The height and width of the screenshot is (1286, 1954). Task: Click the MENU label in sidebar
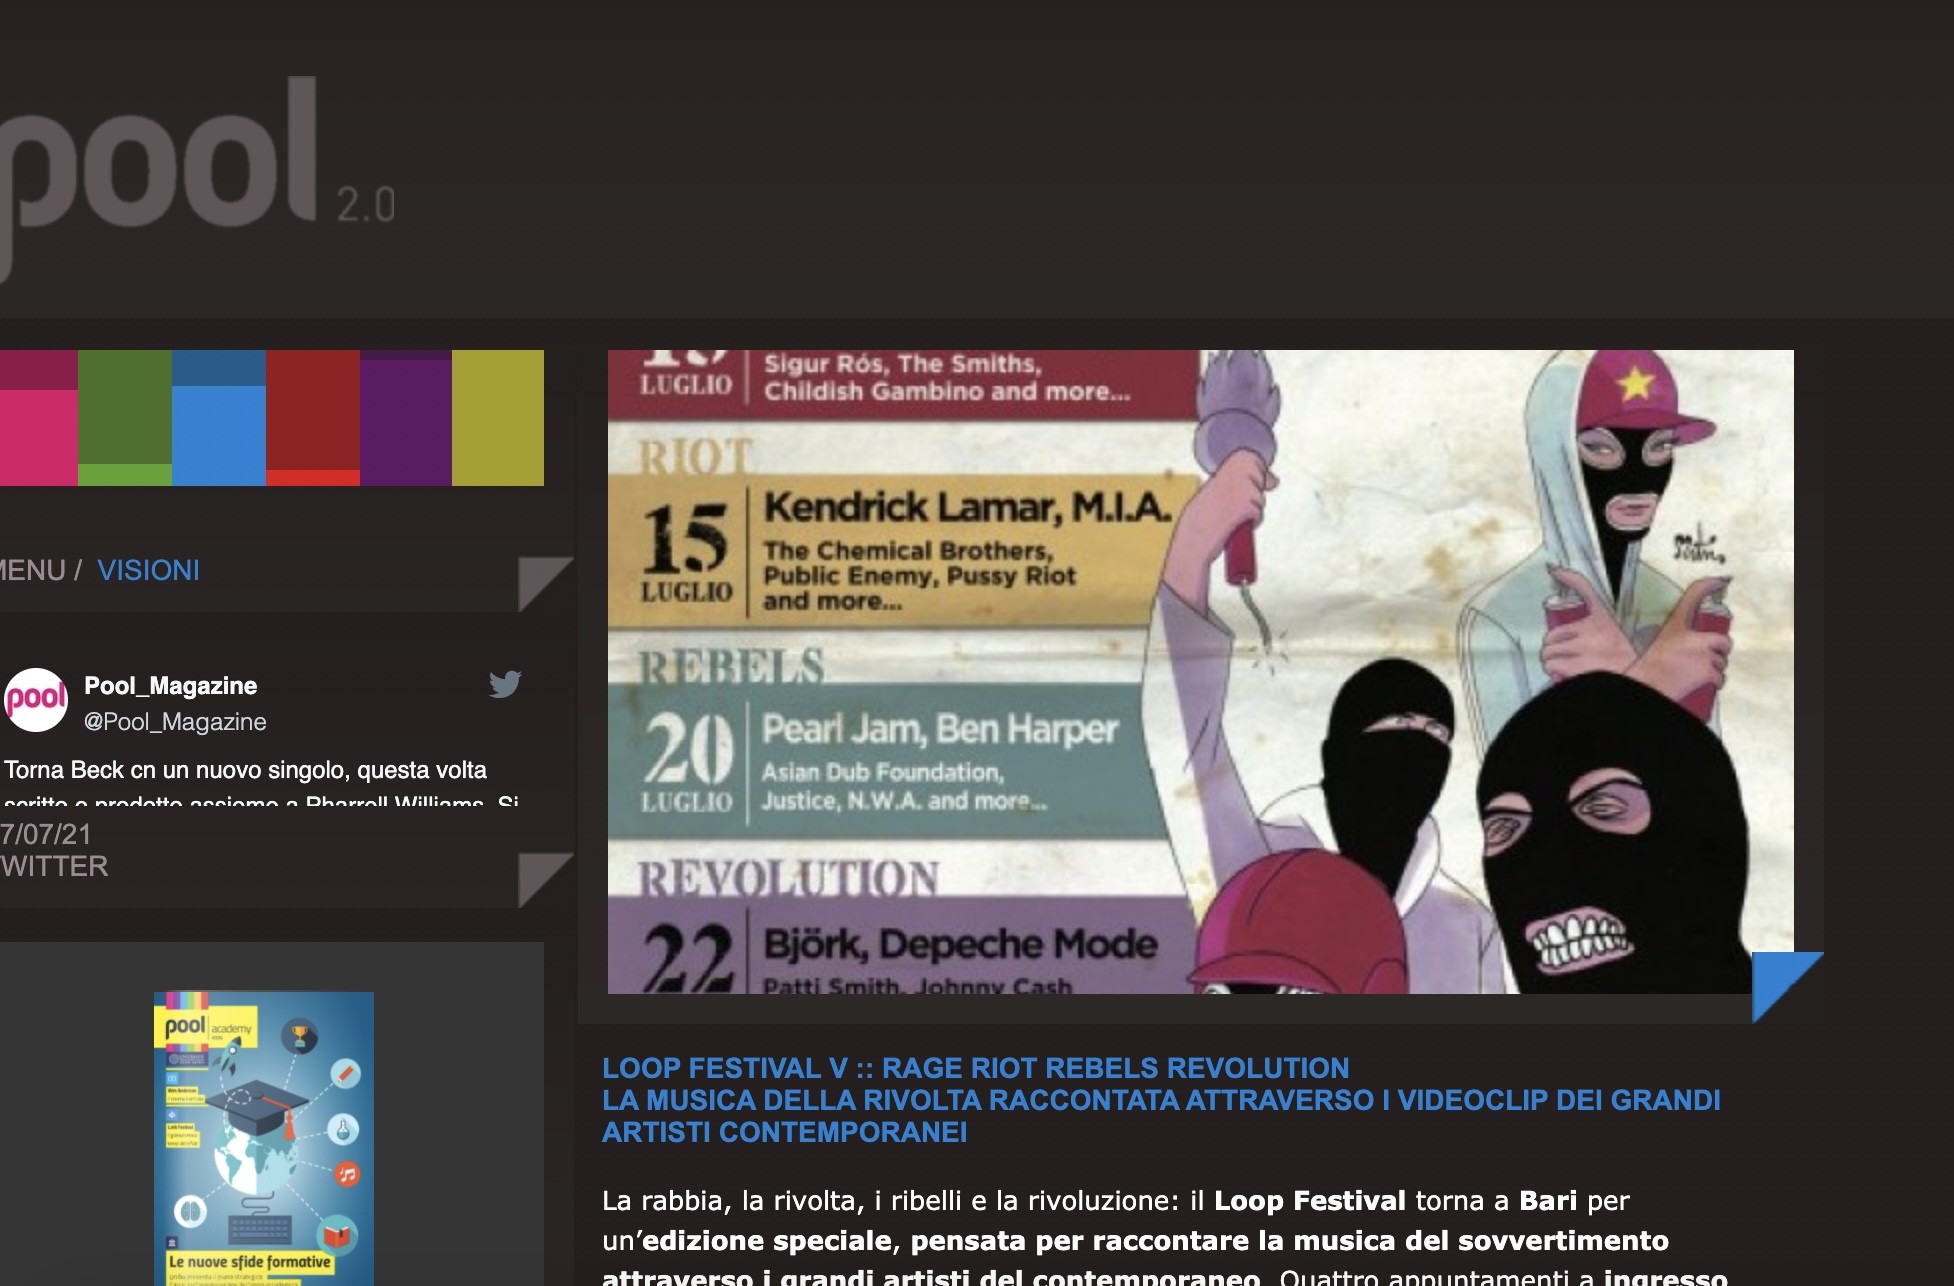[x=32, y=571]
